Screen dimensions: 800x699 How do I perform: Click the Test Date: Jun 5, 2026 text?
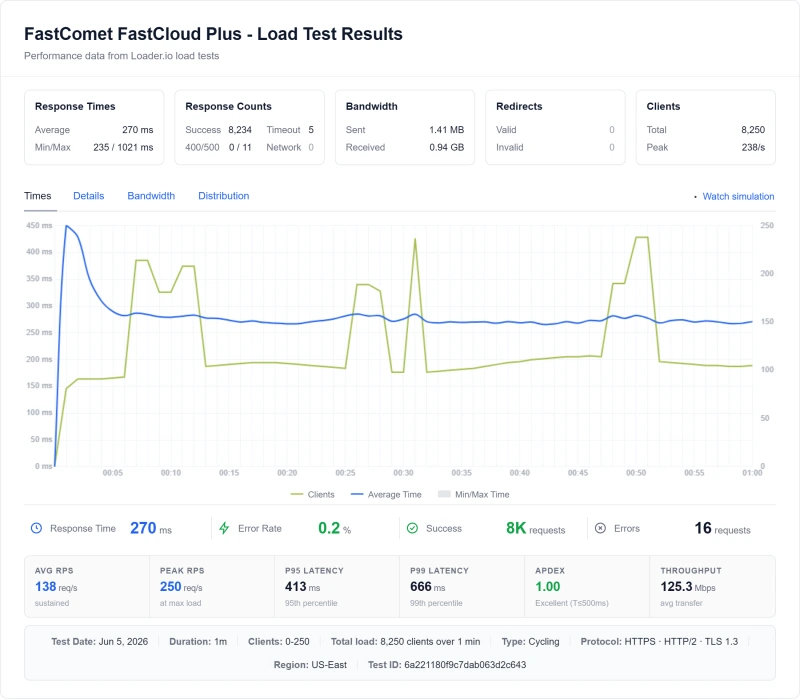pos(99,641)
